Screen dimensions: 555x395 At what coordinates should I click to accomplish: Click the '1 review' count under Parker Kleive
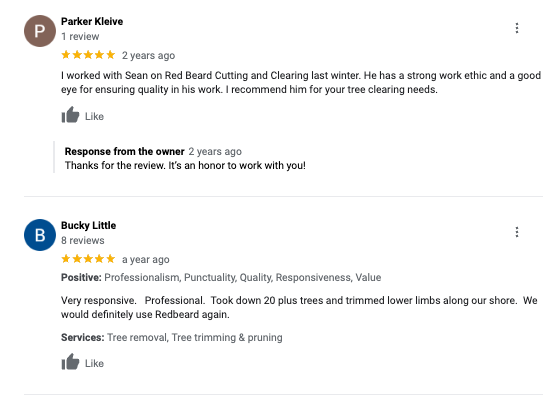pyautogui.click(x=80, y=36)
